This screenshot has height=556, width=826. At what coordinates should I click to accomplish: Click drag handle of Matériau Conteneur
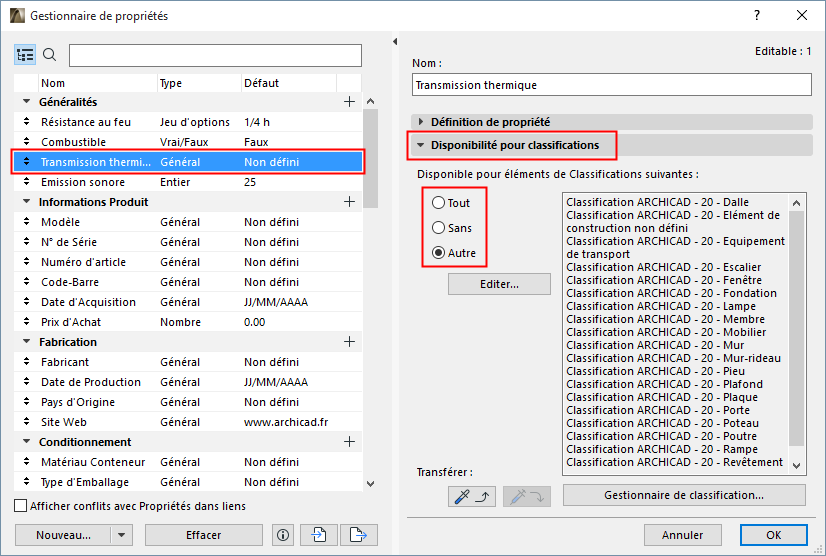(x=26, y=462)
